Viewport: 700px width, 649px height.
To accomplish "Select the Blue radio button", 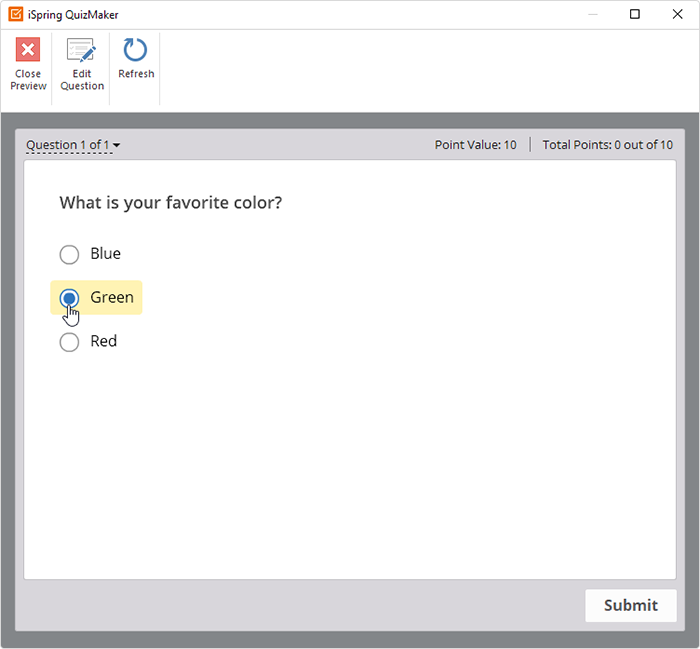I will tap(69, 254).
